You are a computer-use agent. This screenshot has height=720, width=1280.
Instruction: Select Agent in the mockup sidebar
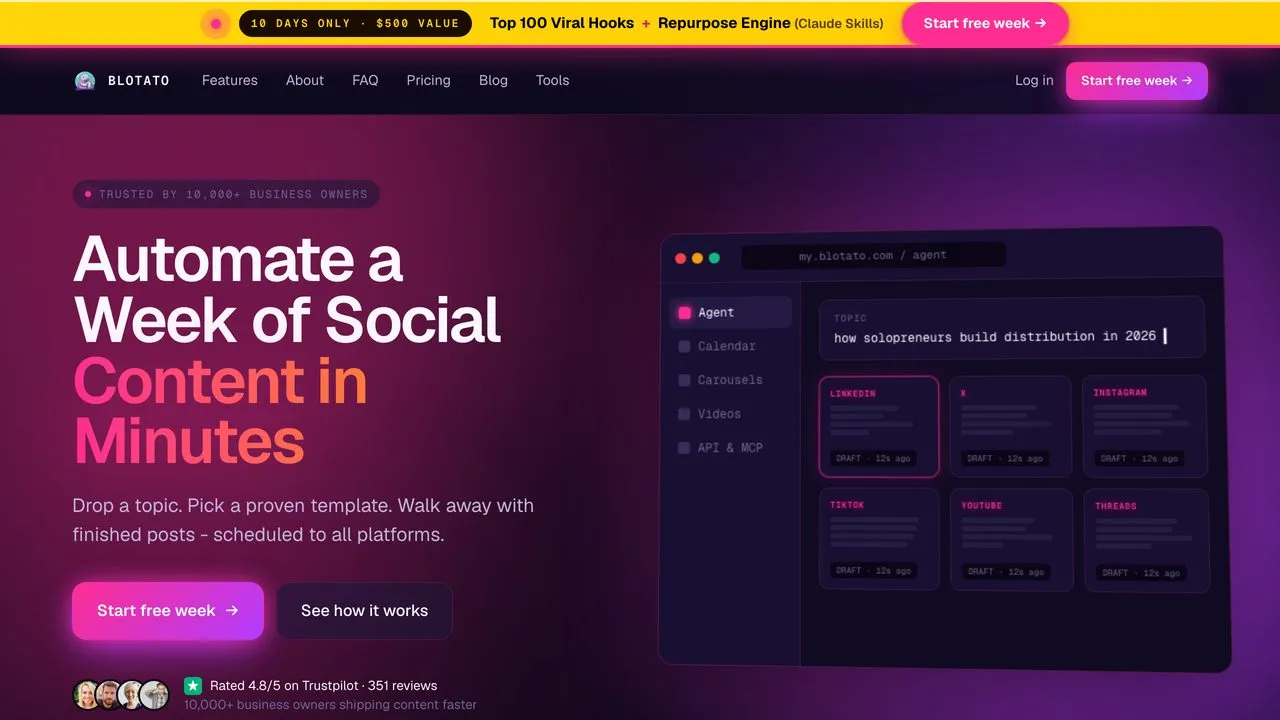click(731, 312)
